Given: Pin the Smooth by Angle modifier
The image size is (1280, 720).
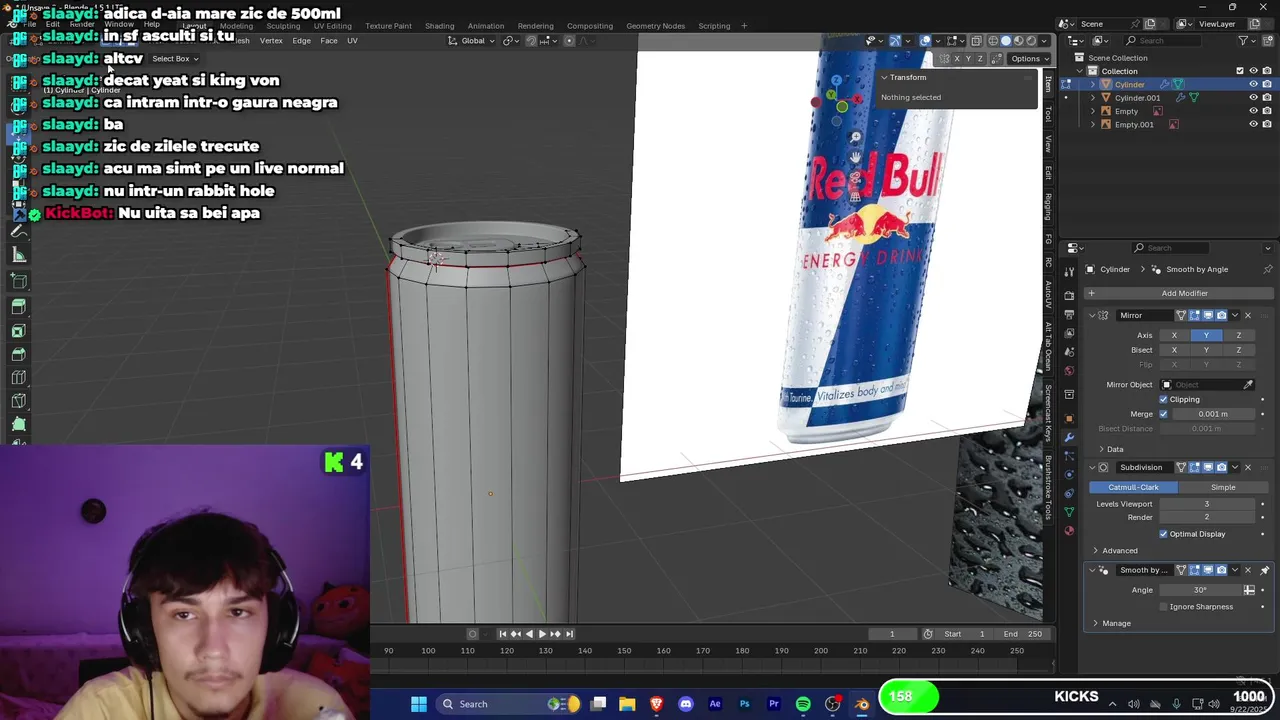Looking at the screenshot, I should pos(1264,570).
